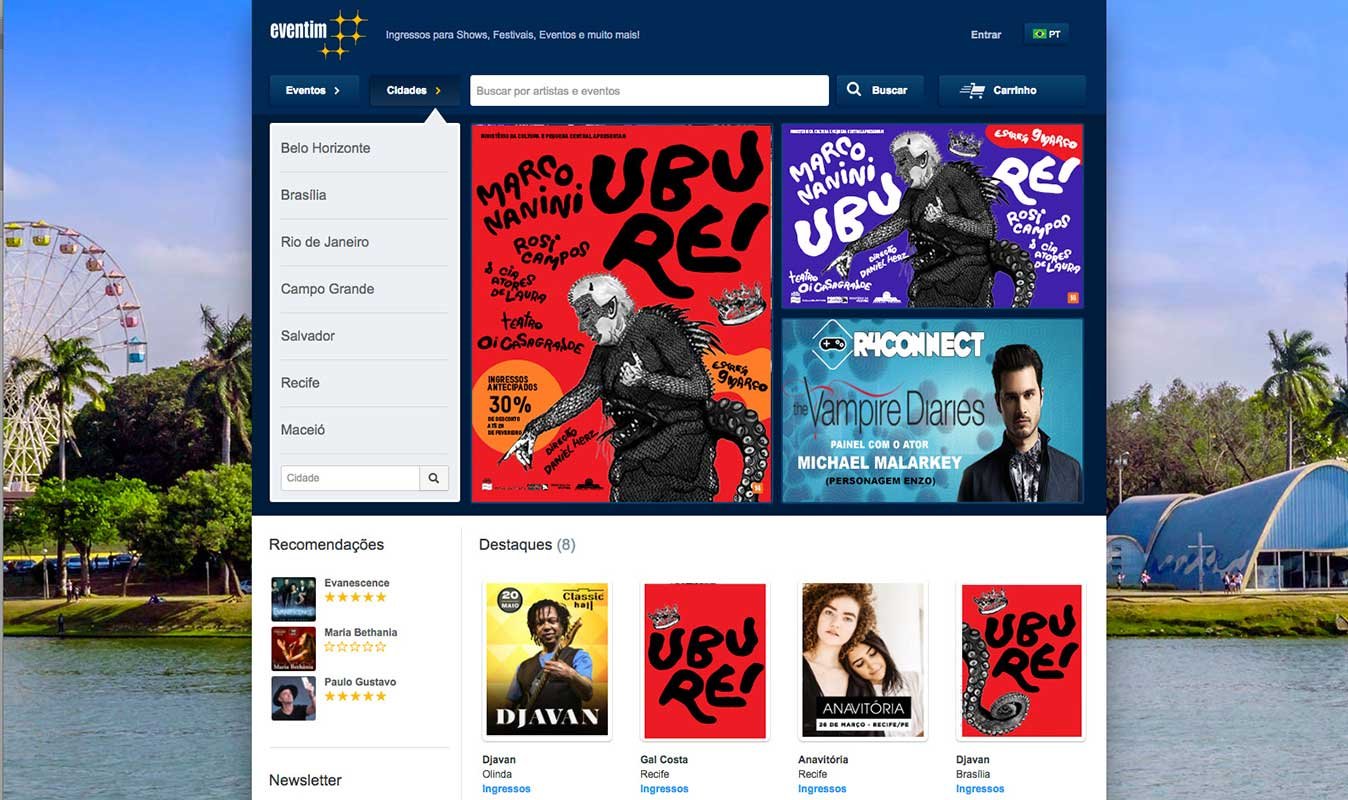Image resolution: width=1348 pixels, height=800 pixels.
Task: Open the R4Connect Vampire Diaries banner
Action: pos(932,410)
